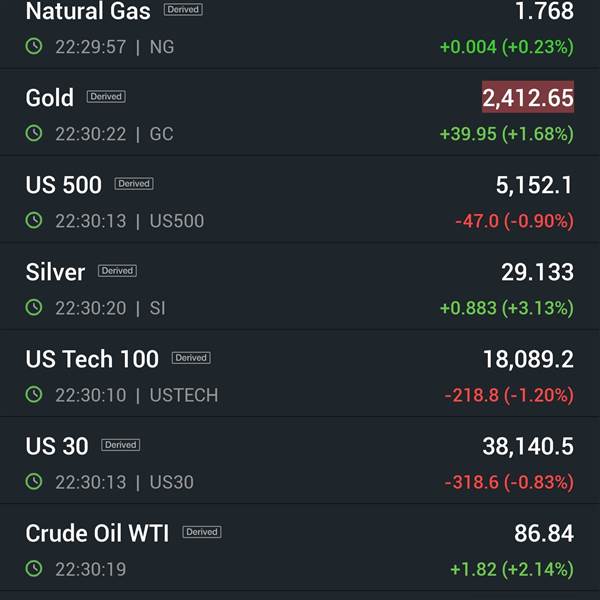Viewport: 600px width, 600px height.
Task: Click the clock icon in Gold row
Action: pyautogui.click(x=34, y=133)
